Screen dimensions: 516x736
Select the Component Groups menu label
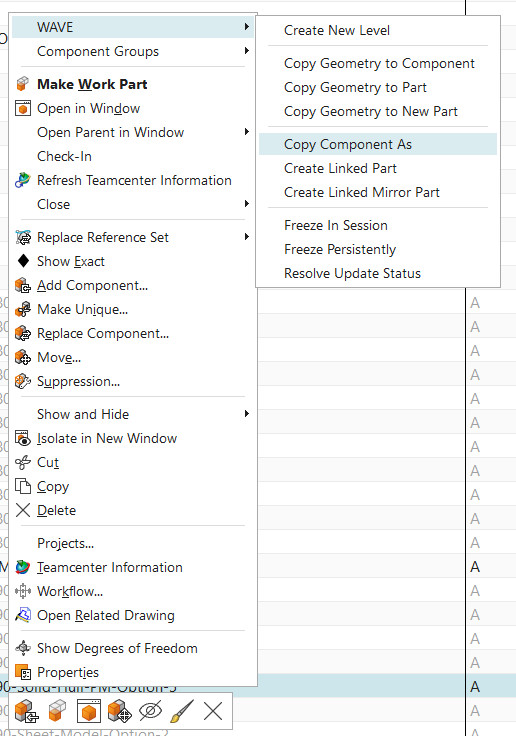[x=98, y=51]
